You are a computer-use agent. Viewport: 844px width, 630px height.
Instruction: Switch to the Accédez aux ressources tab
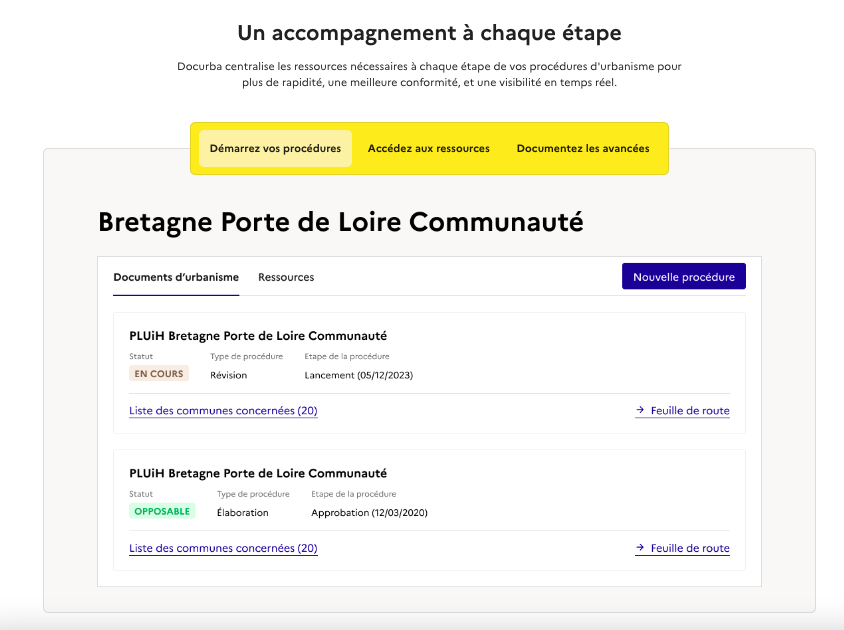coord(429,148)
